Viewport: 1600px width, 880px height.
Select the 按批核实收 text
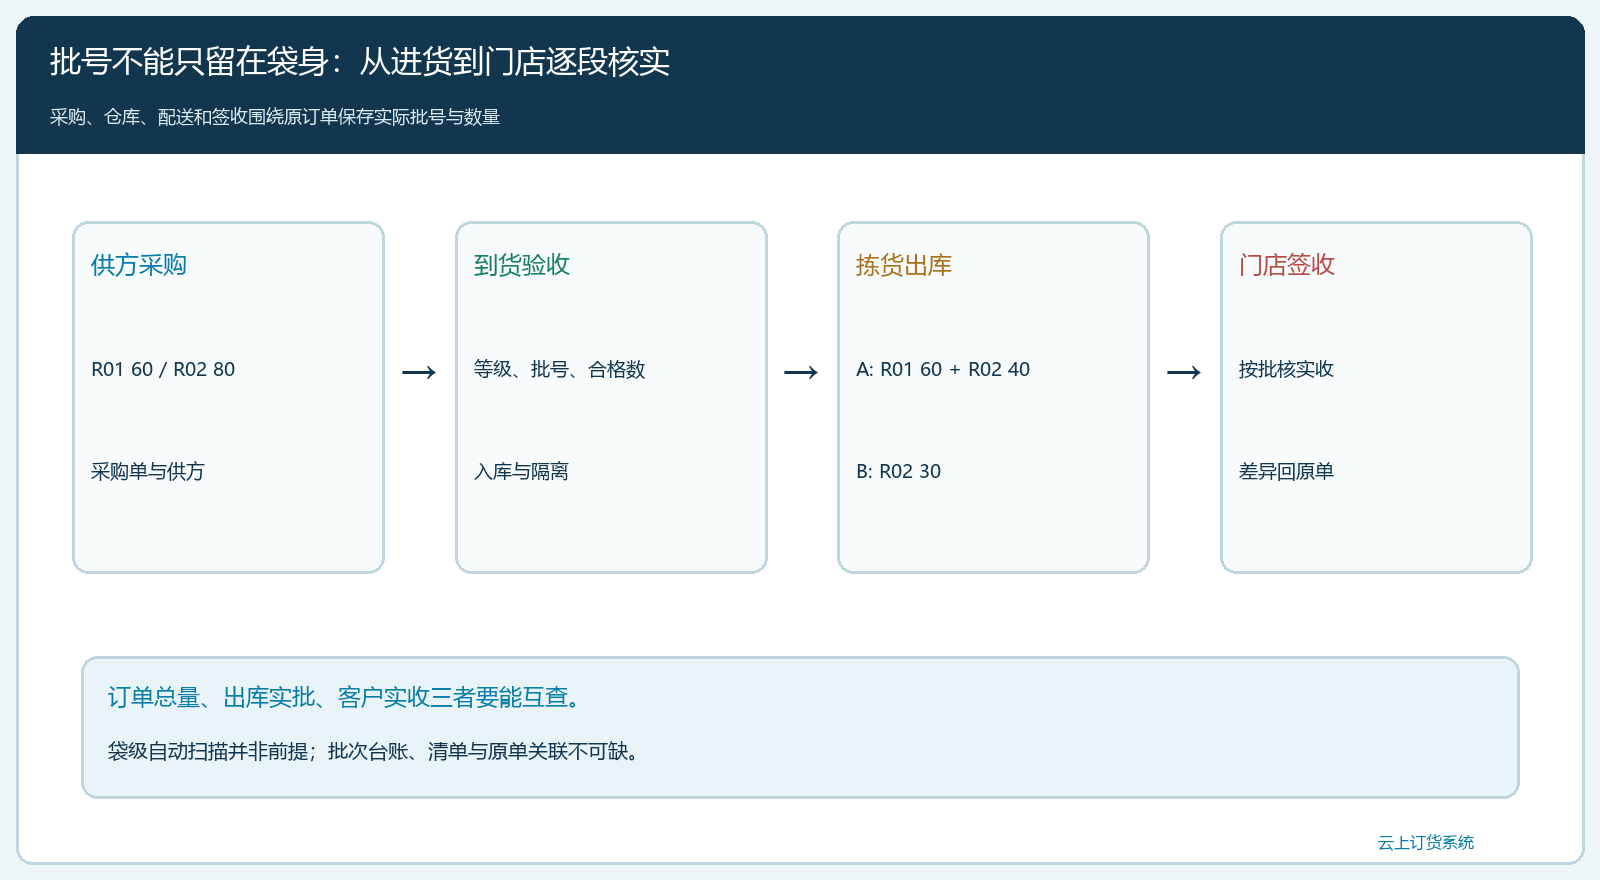point(1286,369)
